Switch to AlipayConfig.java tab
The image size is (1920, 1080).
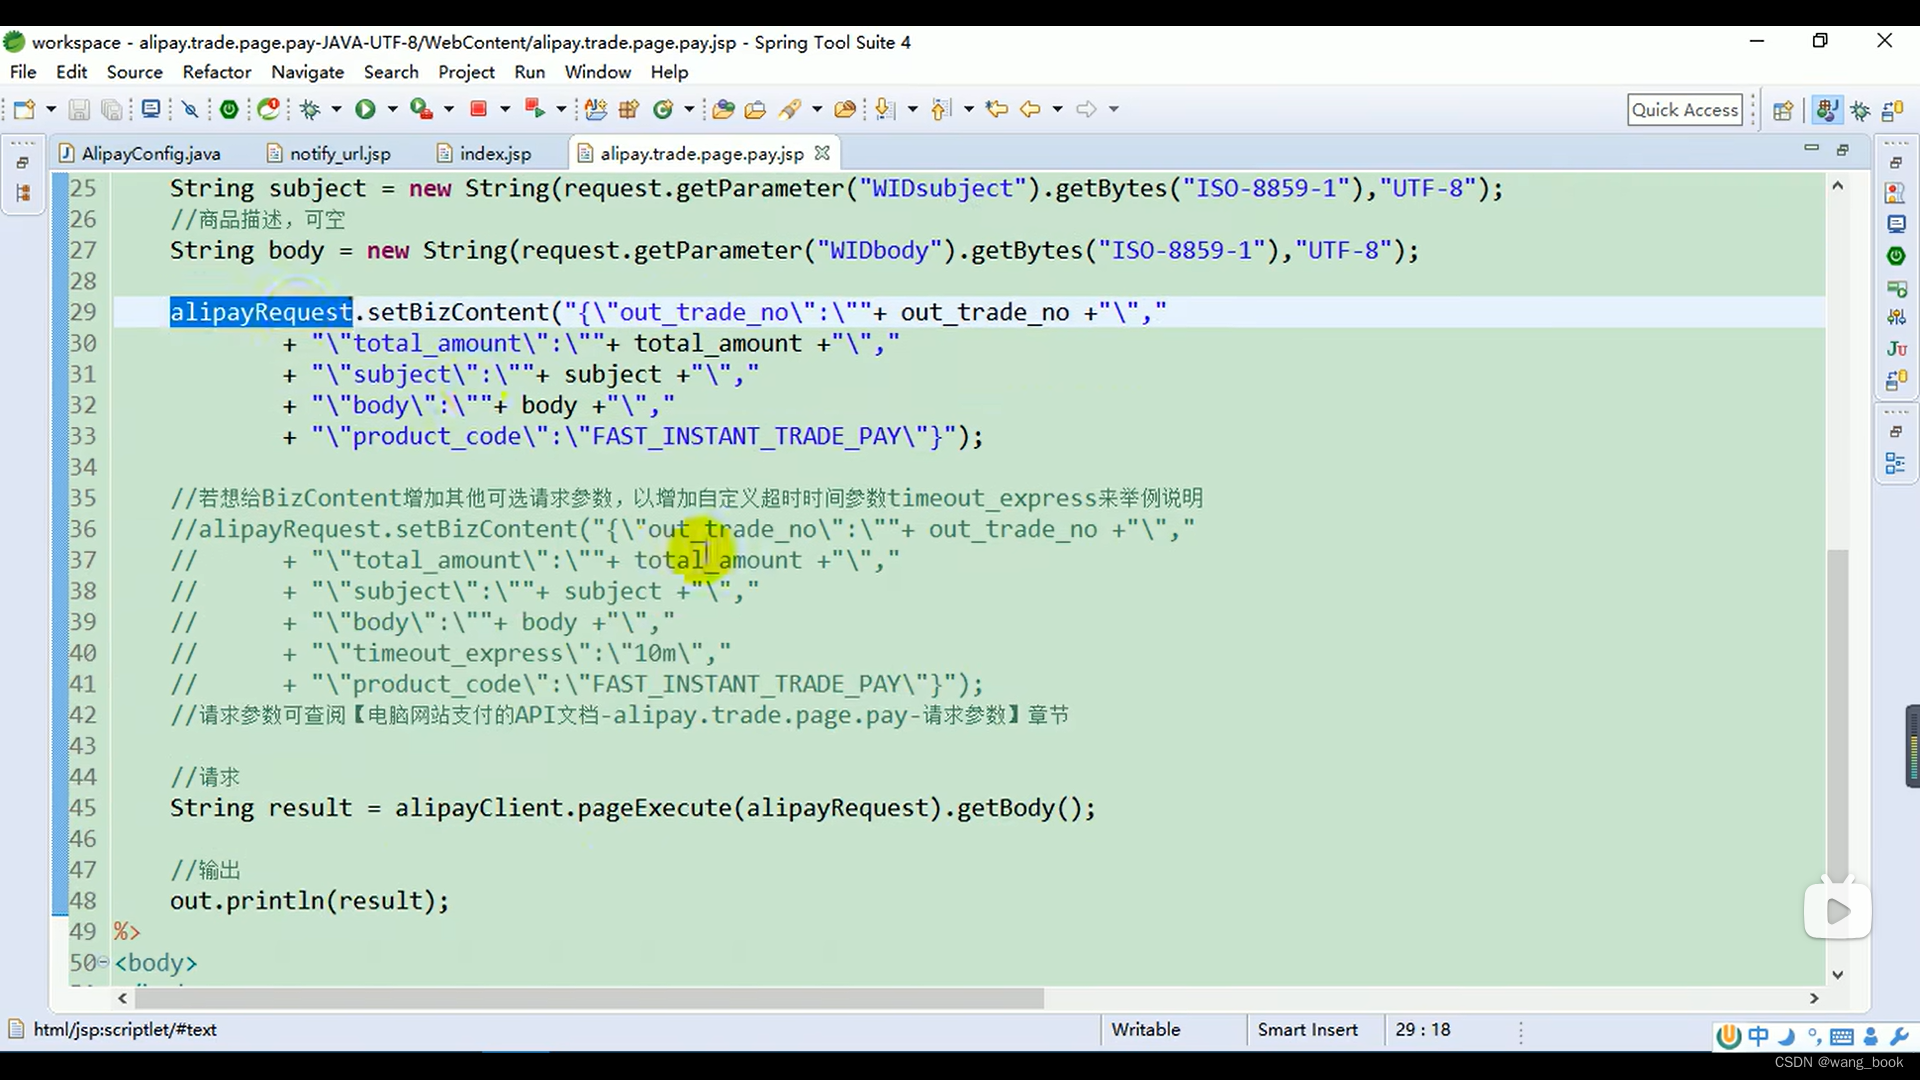pyautogui.click(x=139, y=153)
